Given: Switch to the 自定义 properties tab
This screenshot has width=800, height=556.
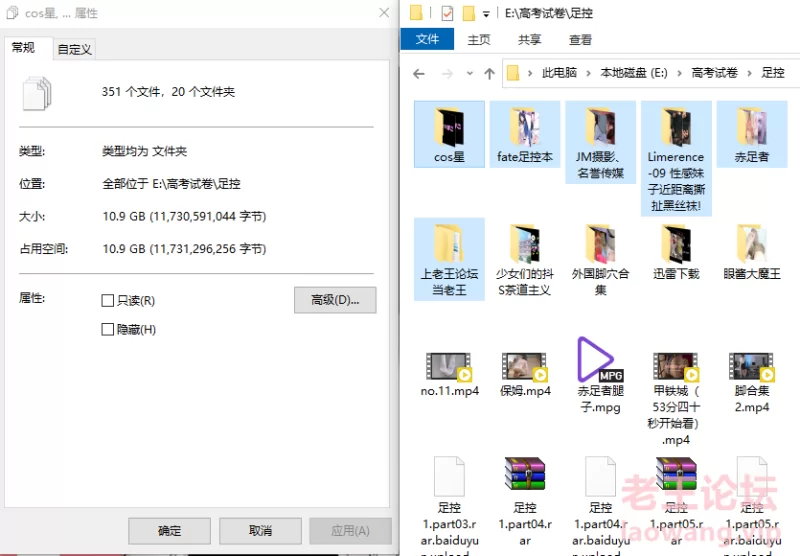Looking at the screenshot, I should click(74, 49).
